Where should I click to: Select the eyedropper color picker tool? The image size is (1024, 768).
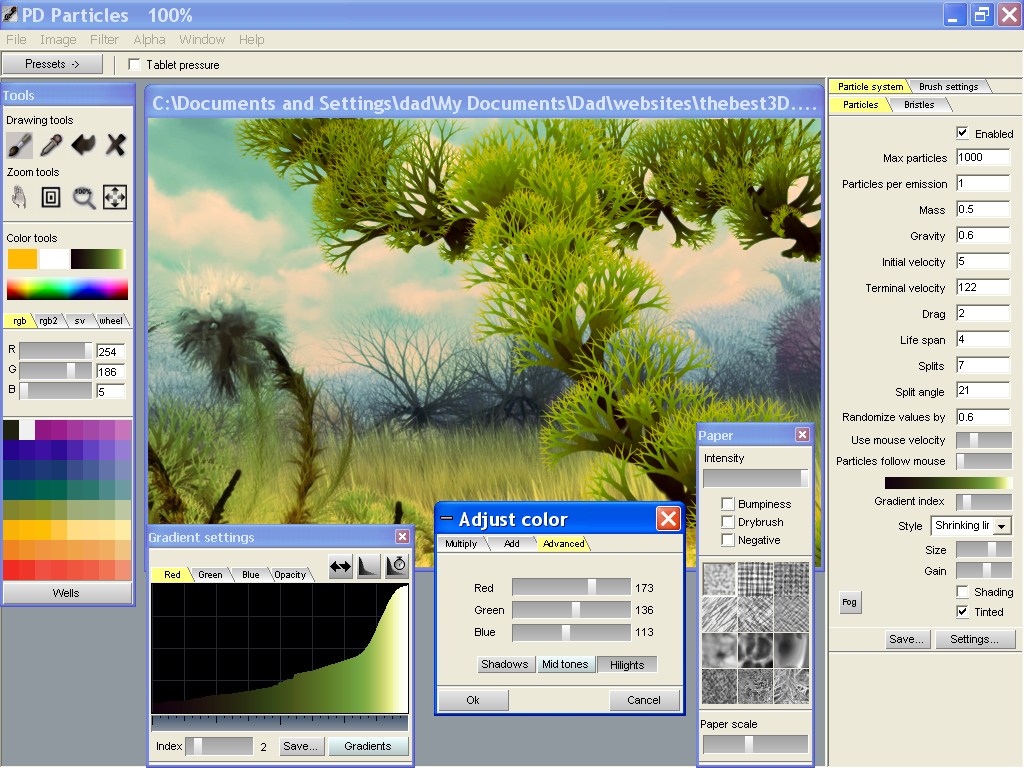[51, 144]
